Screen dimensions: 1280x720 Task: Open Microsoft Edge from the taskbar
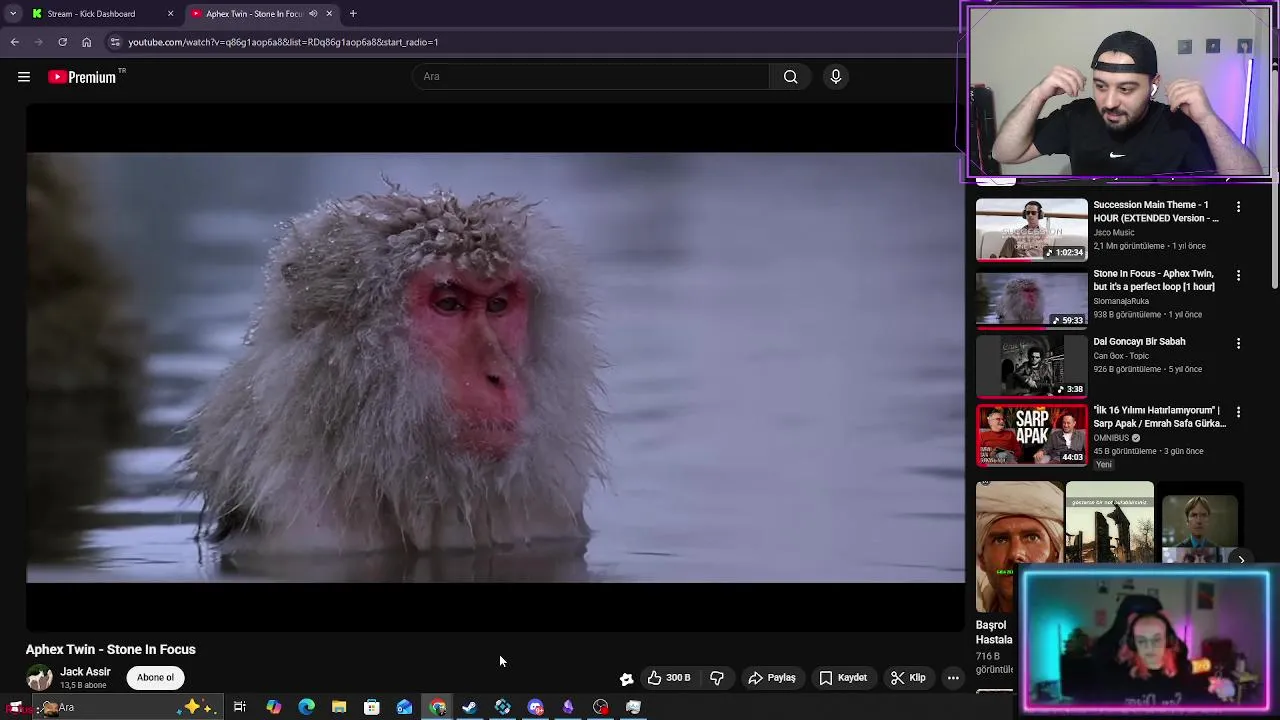pos(306,707)
